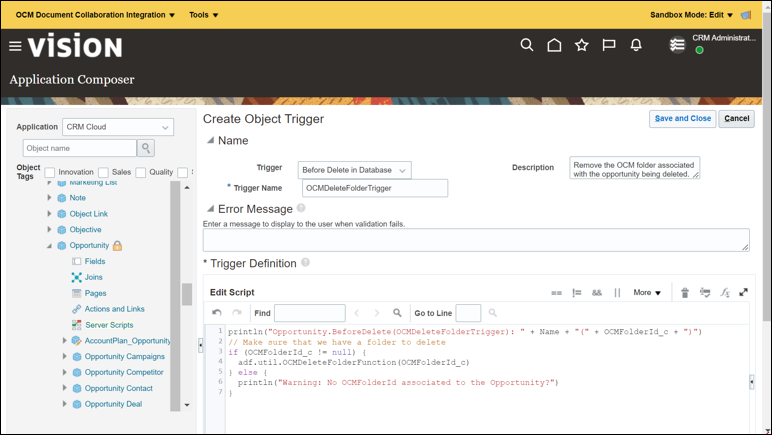Click the Find search magnifier
This screenshot has width=772, height=435.
[x=397, y=312]
